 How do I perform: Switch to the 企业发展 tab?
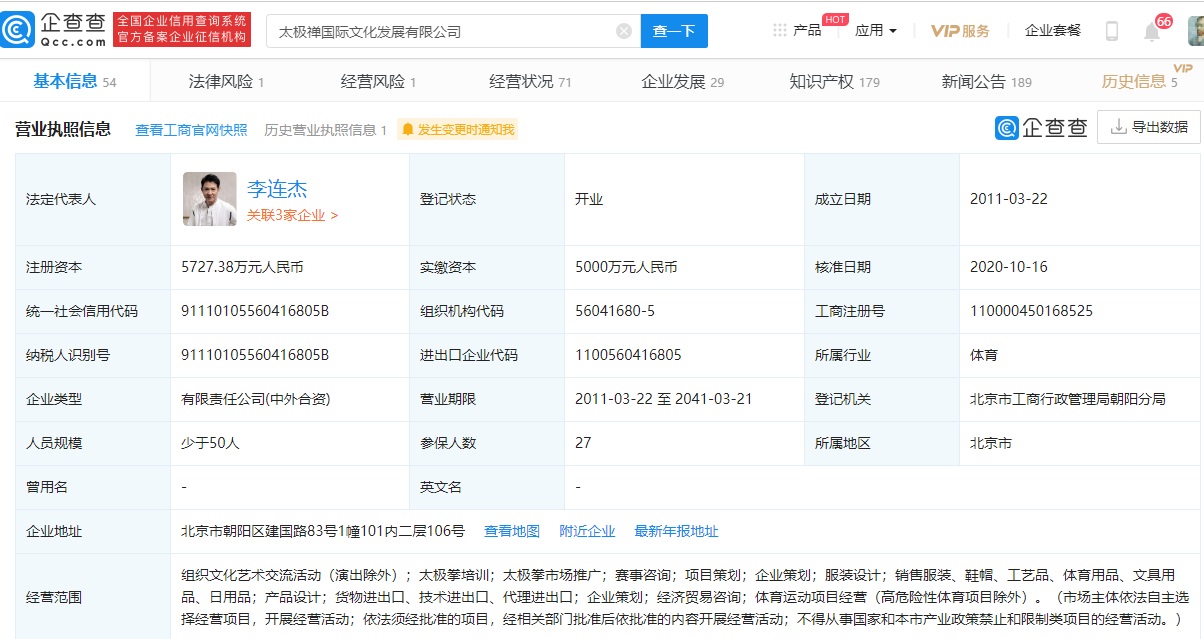682,82
